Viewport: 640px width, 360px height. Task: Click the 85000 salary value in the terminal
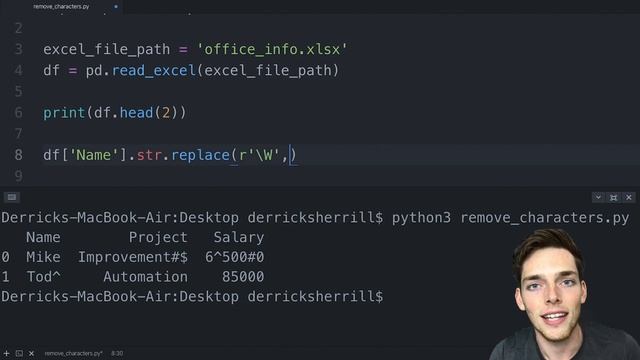click(243, 277)
